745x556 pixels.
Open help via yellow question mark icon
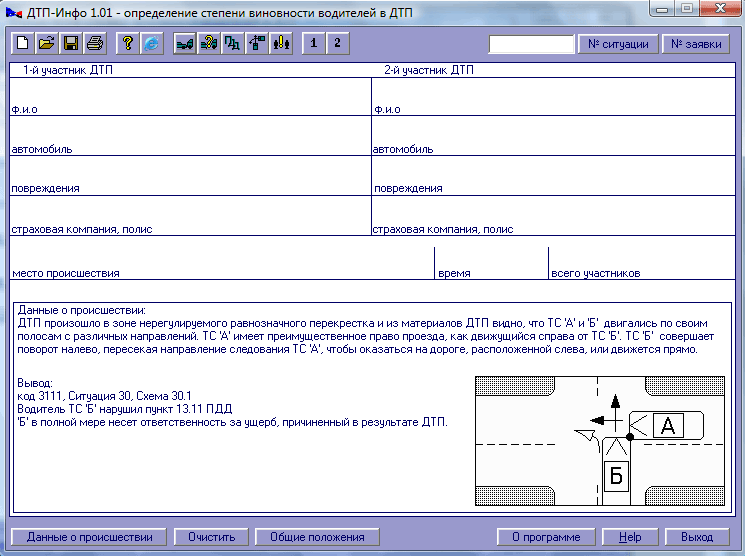[127, 43]
